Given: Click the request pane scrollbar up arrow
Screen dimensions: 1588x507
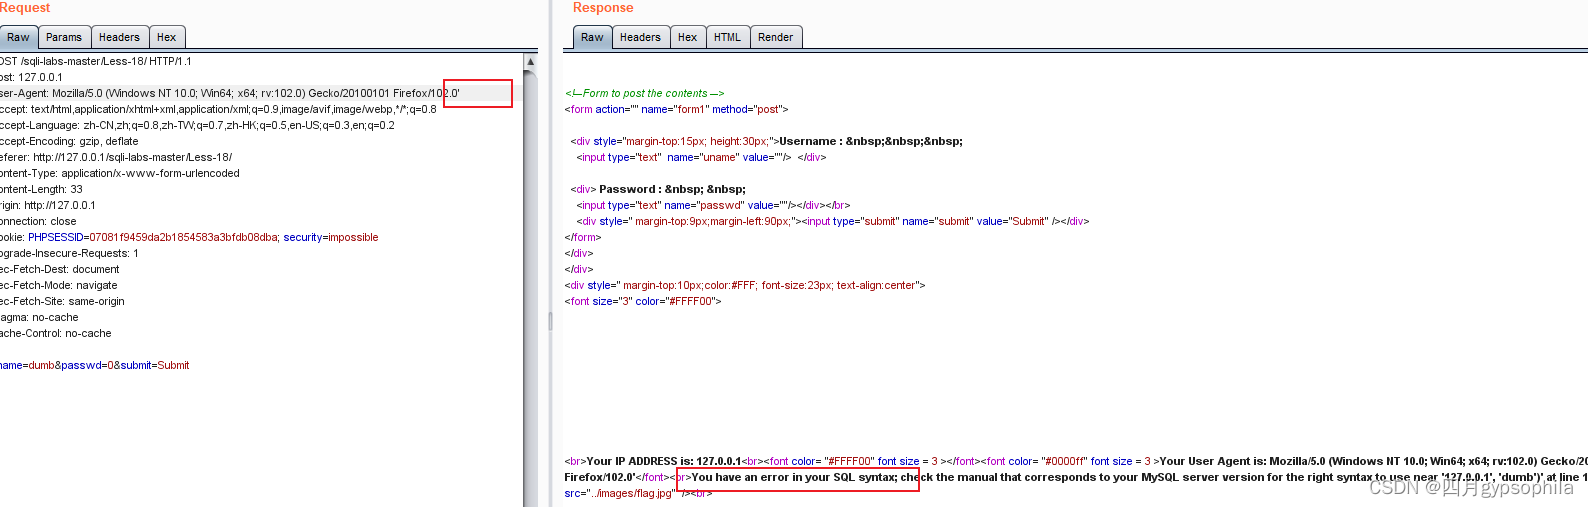Looking at the screenshot, I should (x=531, y=62).
